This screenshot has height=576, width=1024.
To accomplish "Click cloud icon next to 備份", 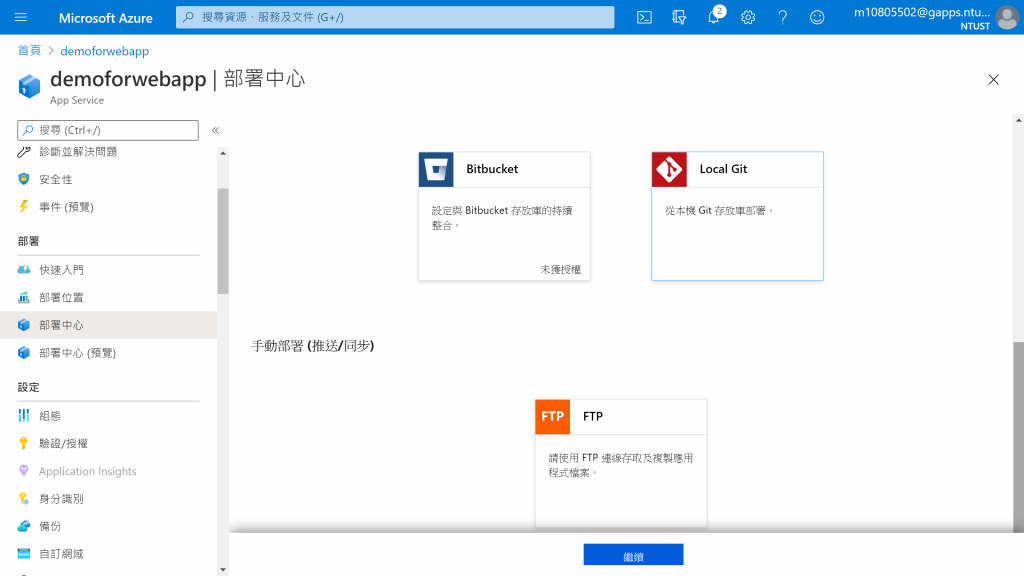I will click(x=24, y=526).
